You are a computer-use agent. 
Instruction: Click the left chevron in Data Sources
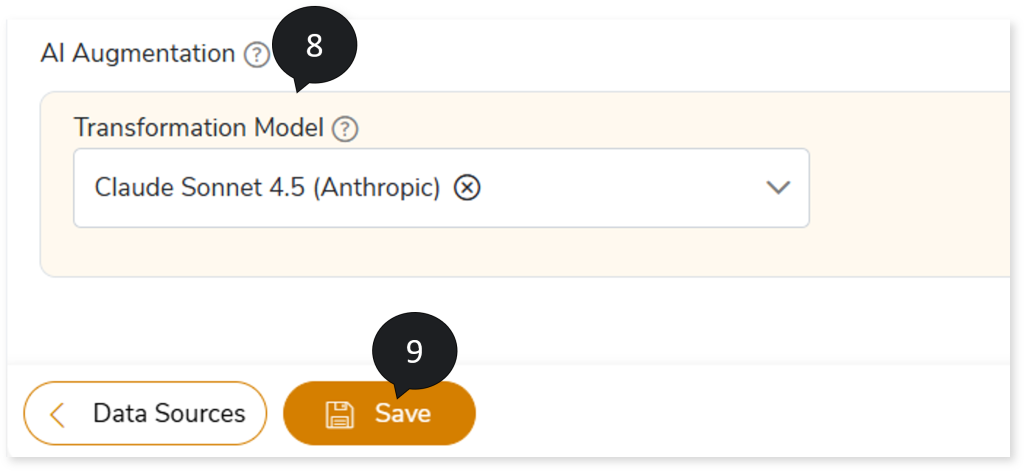point(57,414)
